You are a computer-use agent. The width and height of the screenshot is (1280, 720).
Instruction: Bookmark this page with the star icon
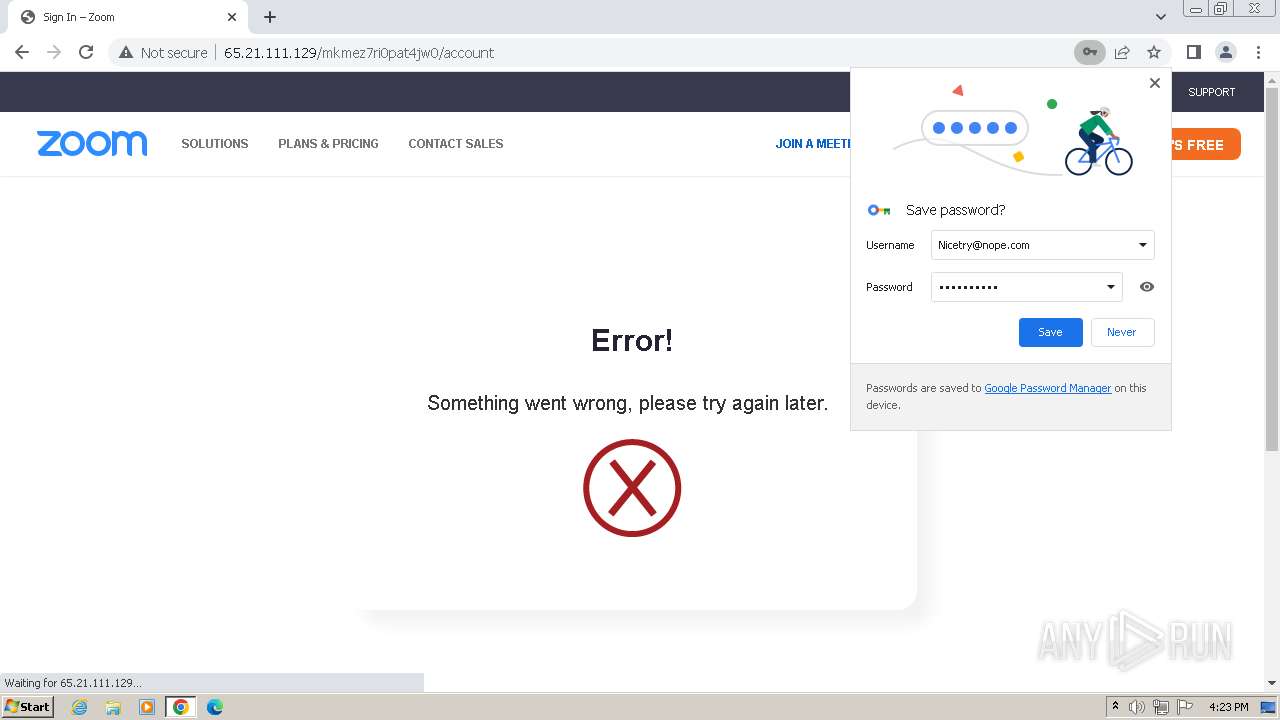pyautogui.click(x=1154, y=52)
